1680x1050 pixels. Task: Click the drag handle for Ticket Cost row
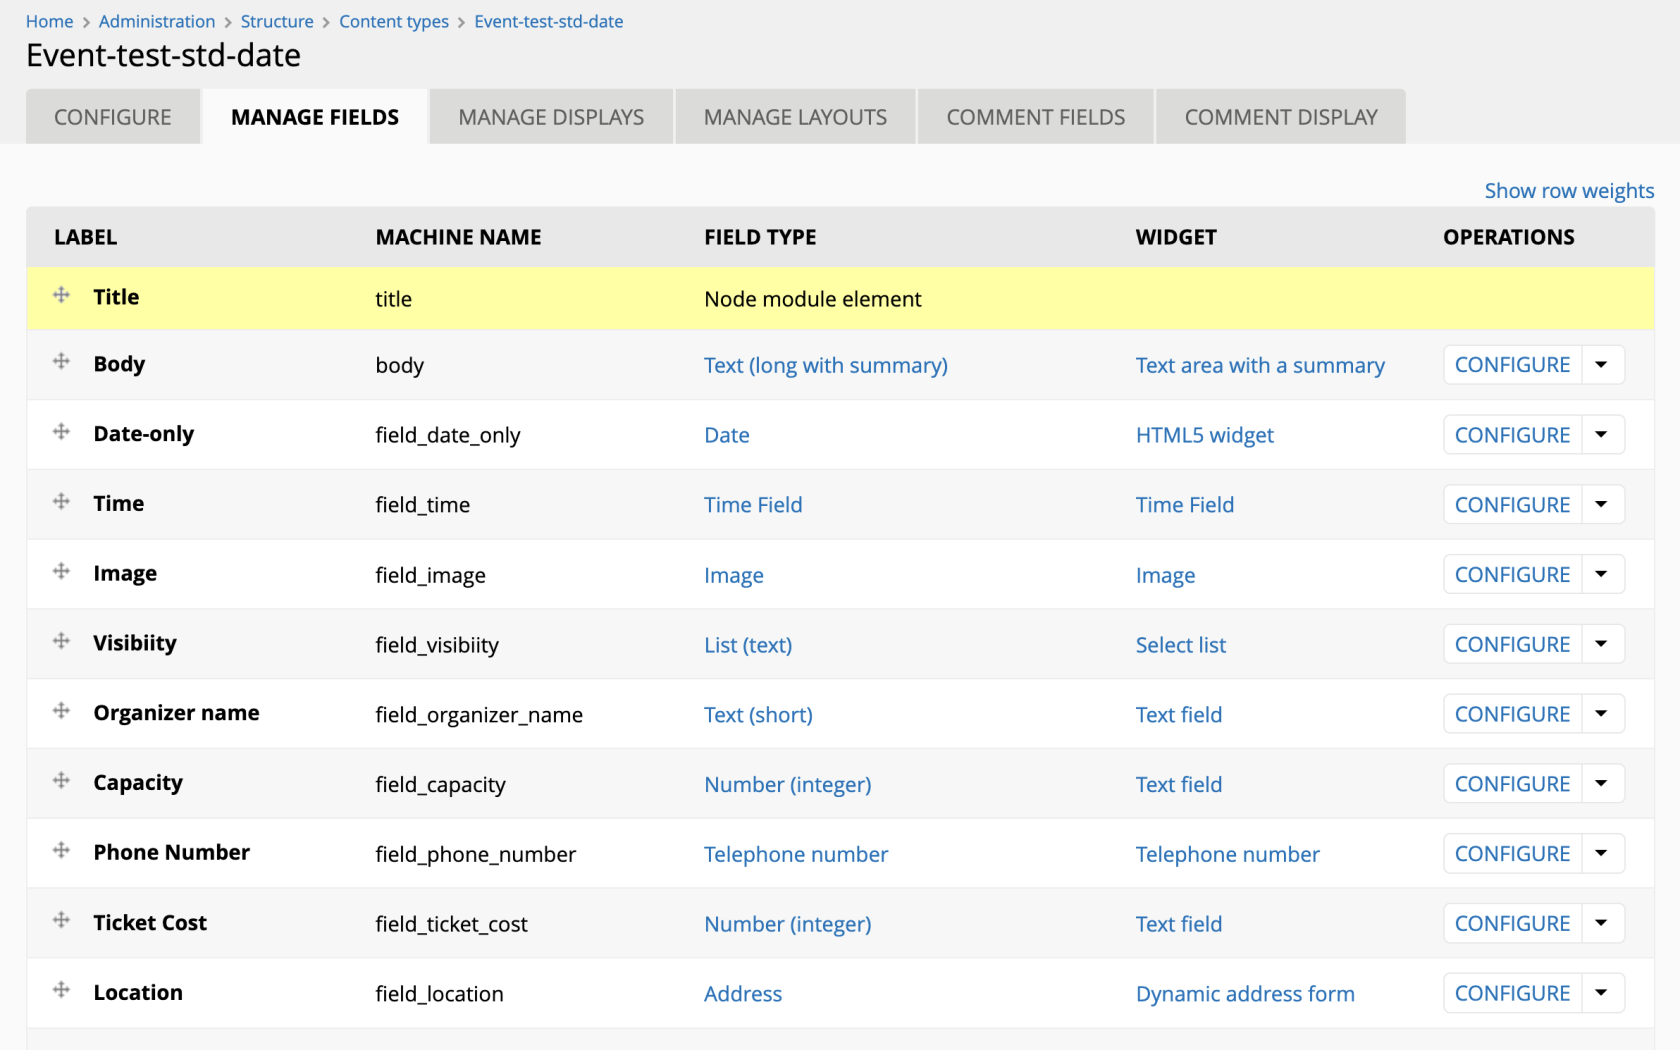click(61, 920)
